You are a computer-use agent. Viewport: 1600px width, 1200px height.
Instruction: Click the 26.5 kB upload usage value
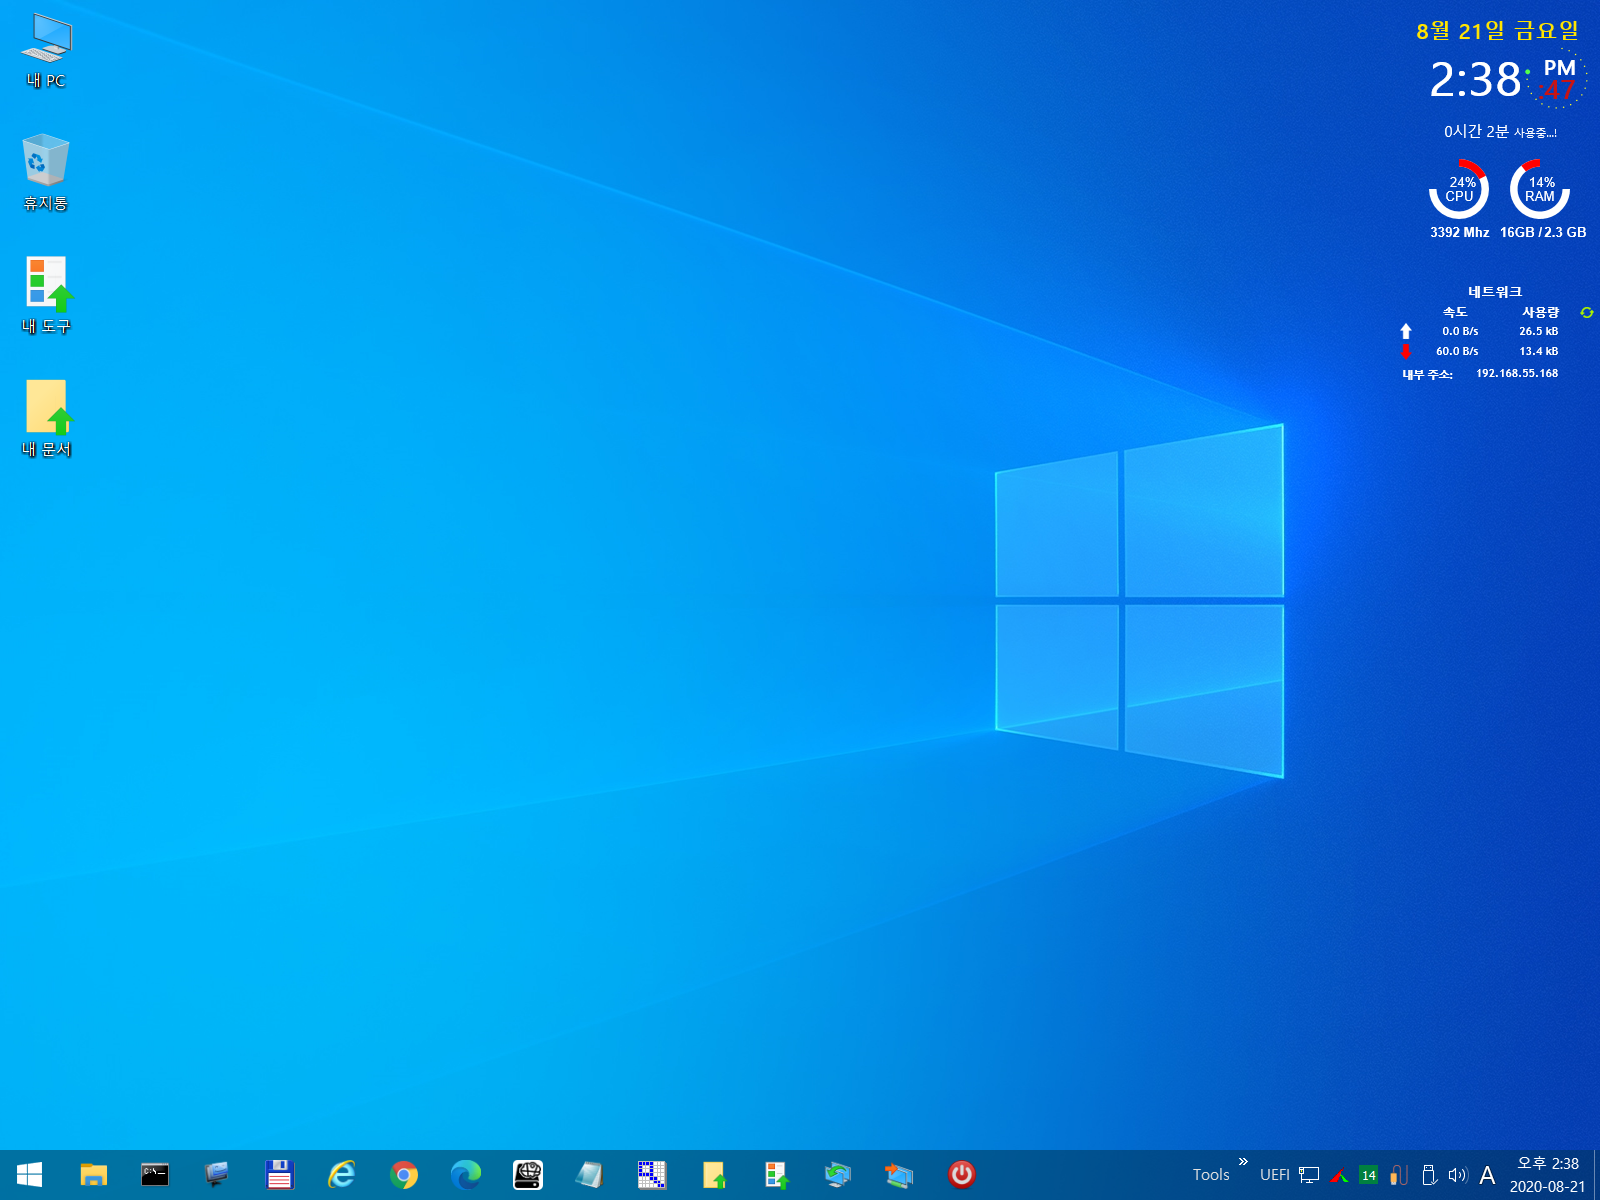point(1538,332)
